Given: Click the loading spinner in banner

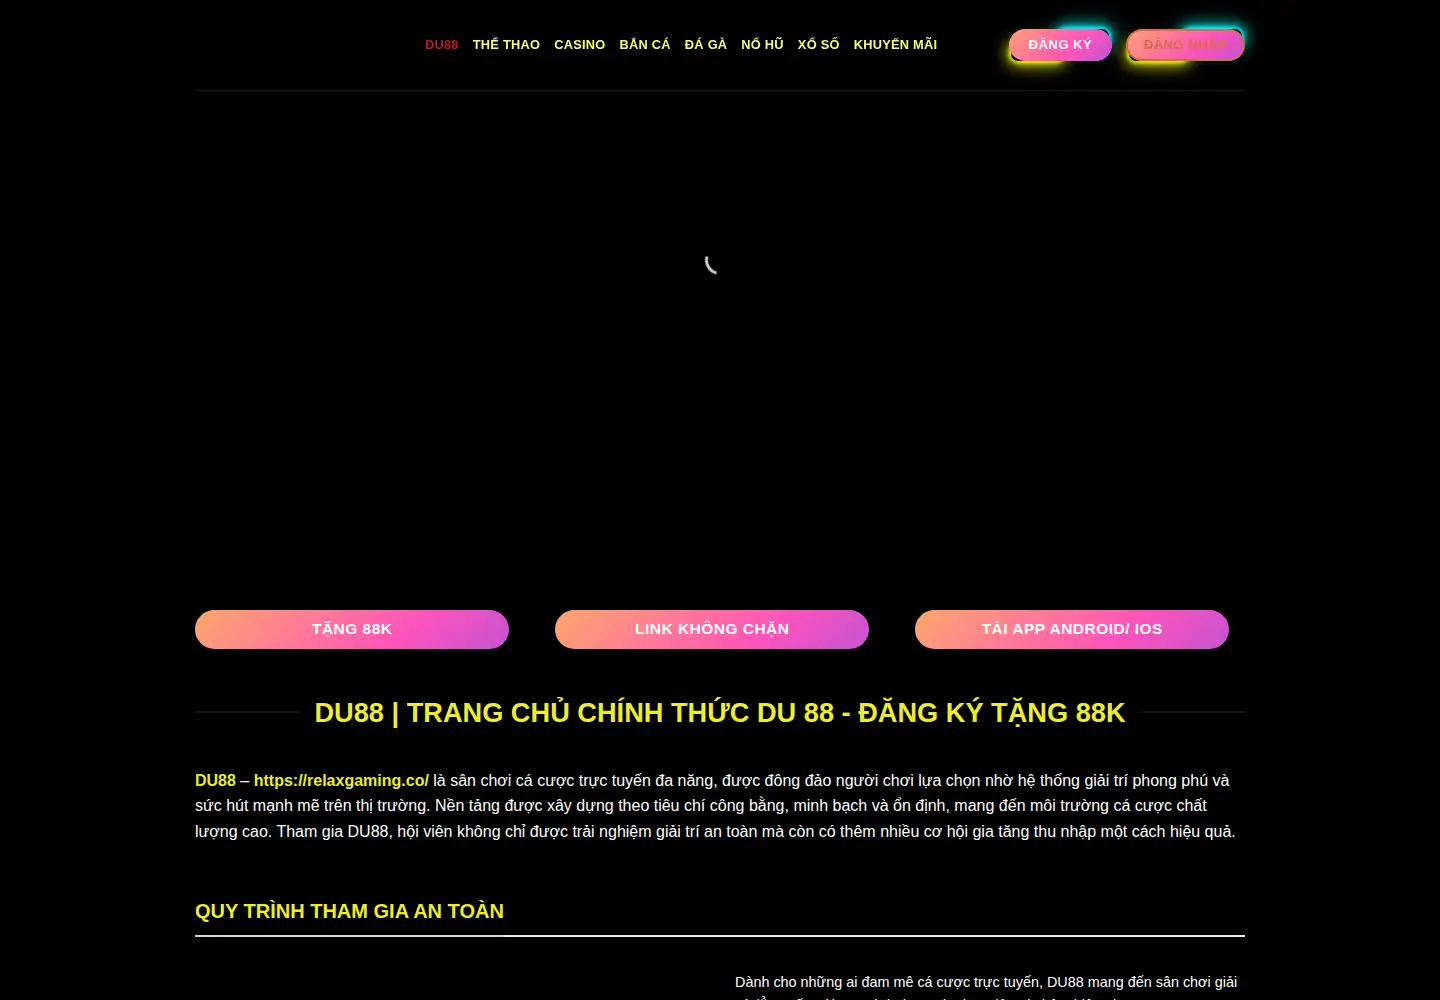Looking at the screenshot, I should tap(711, 264).
